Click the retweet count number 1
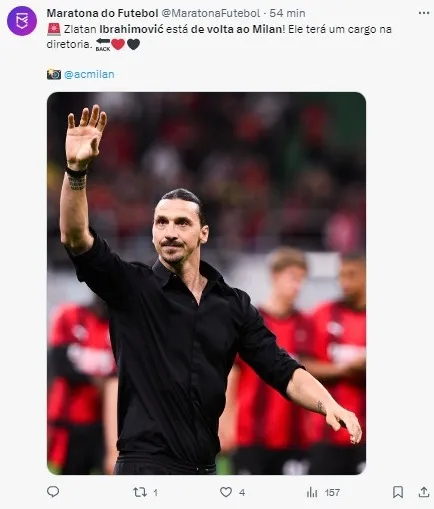 coord(155,492)
